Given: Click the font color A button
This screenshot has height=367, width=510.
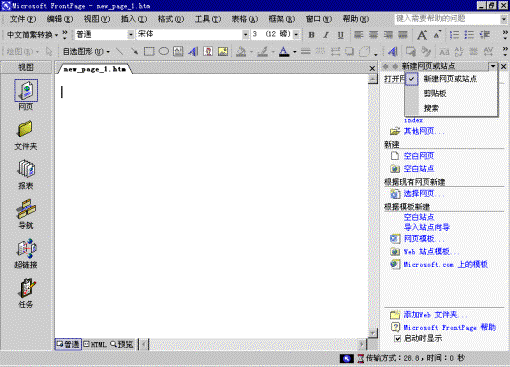Looking at the screenshot, I should point(284,51).
